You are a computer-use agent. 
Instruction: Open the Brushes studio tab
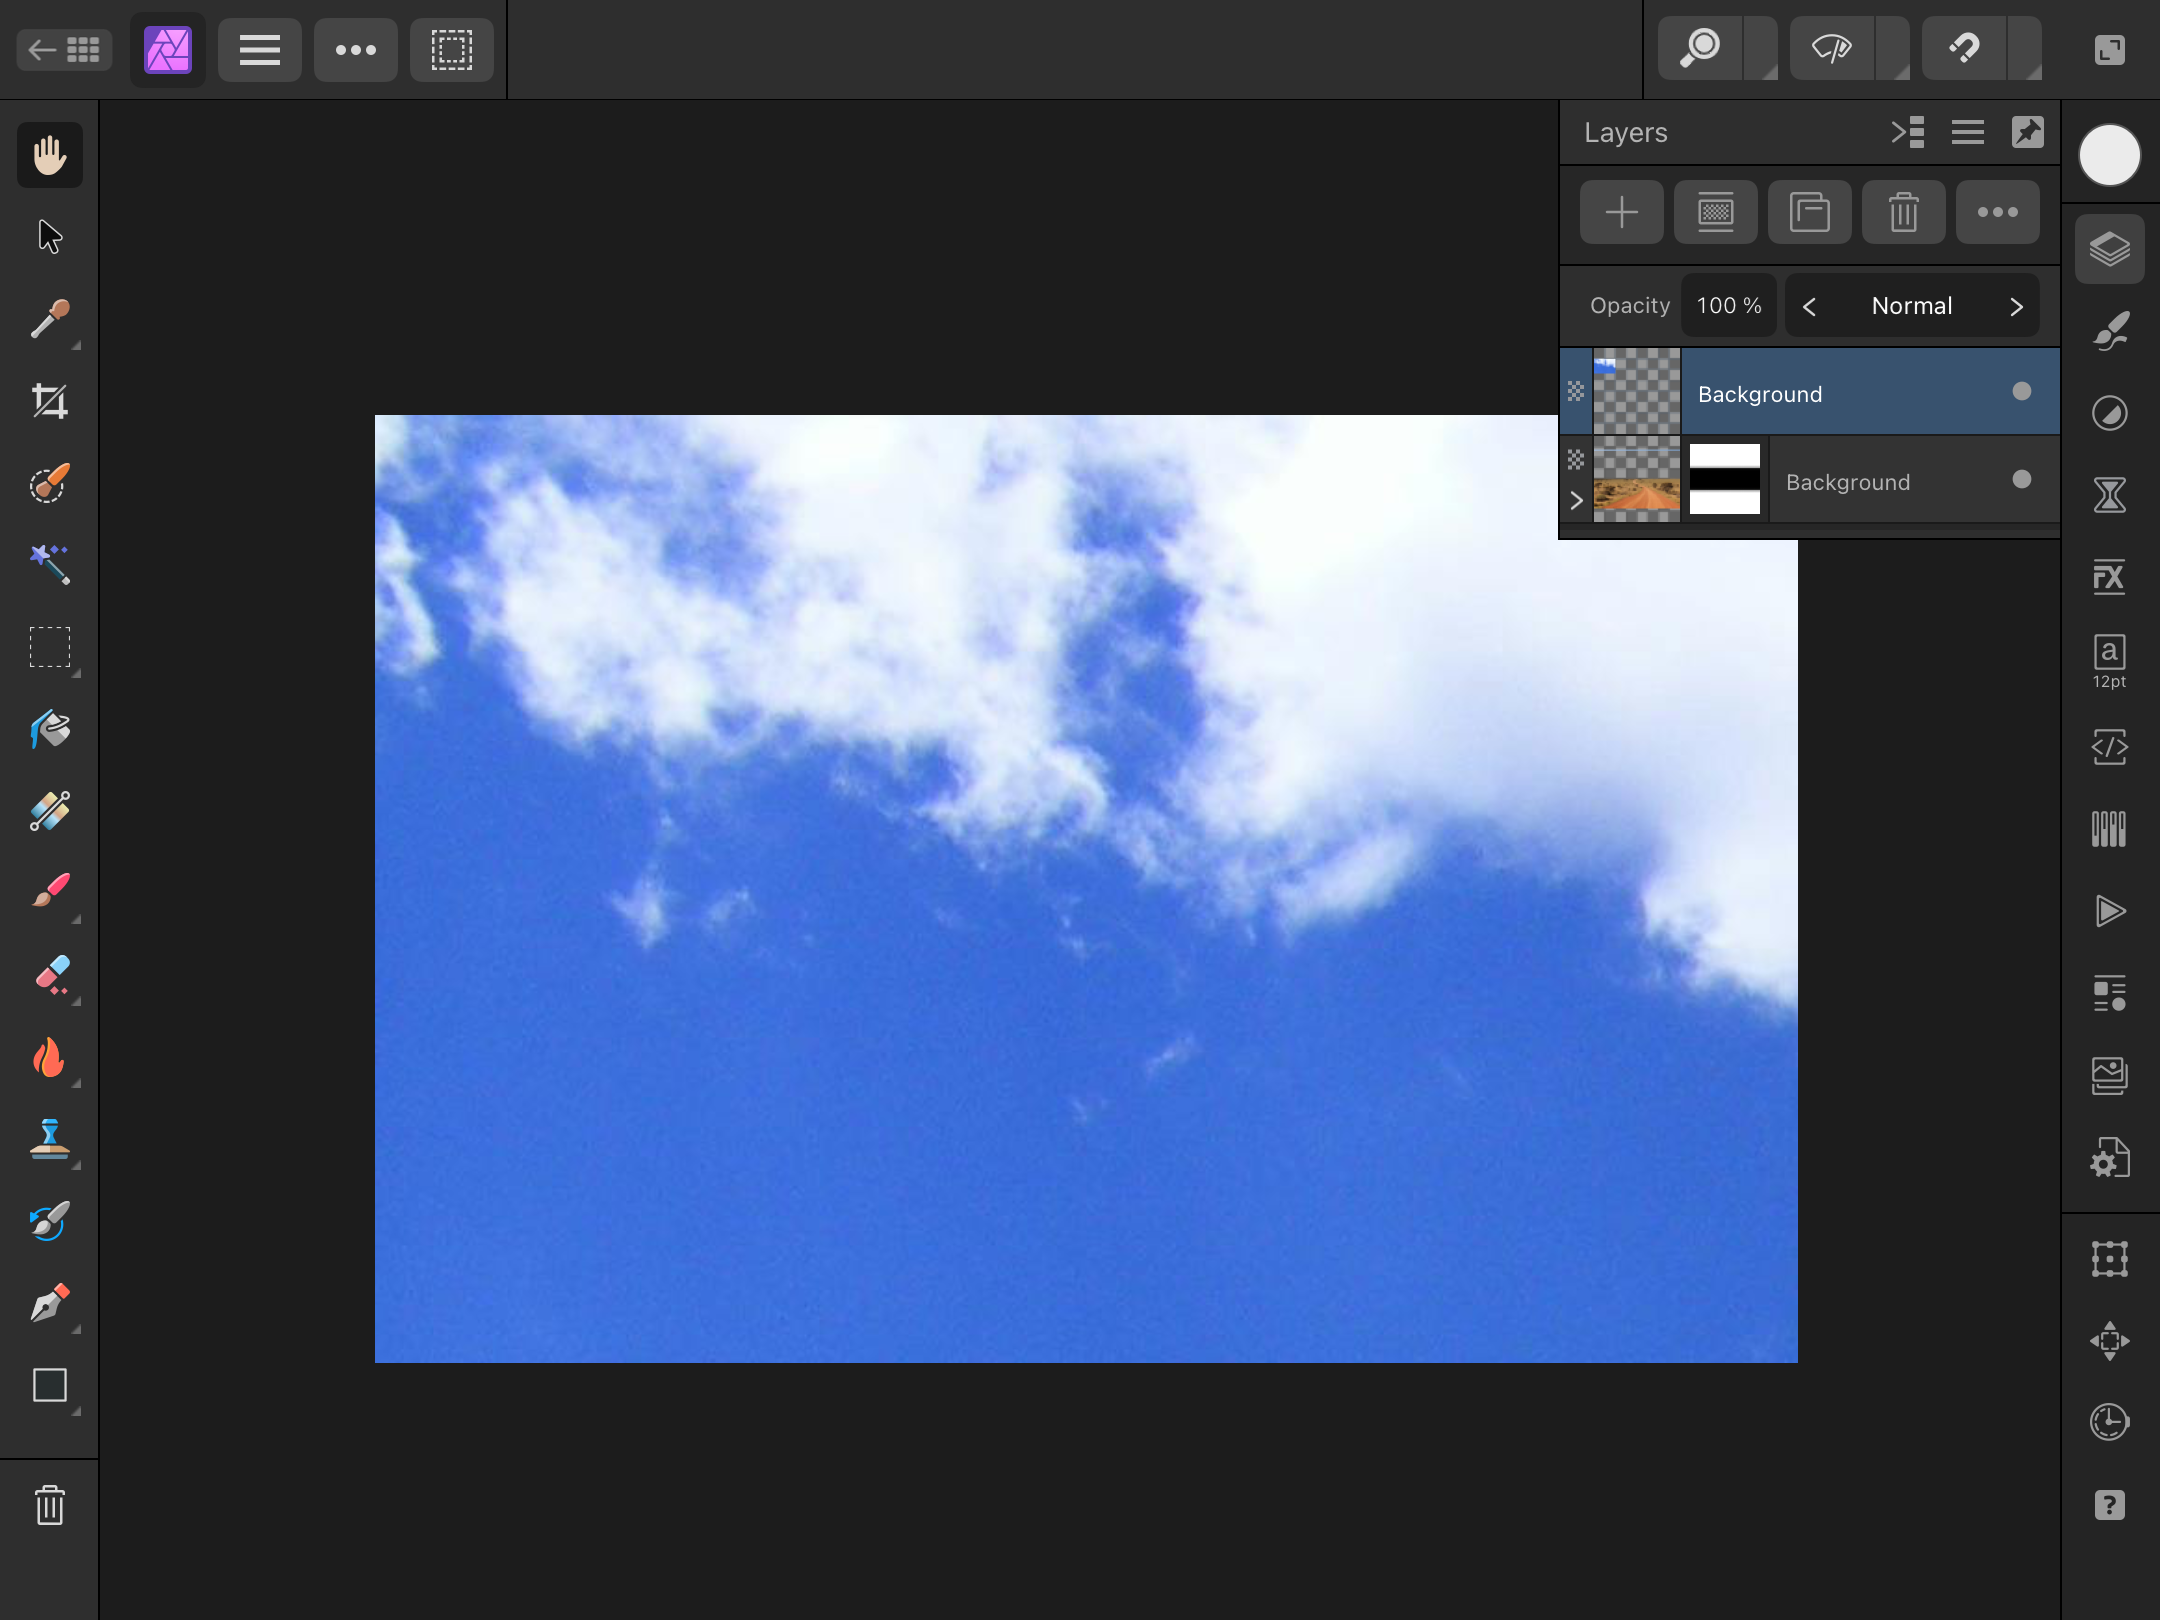[2110, 331]
